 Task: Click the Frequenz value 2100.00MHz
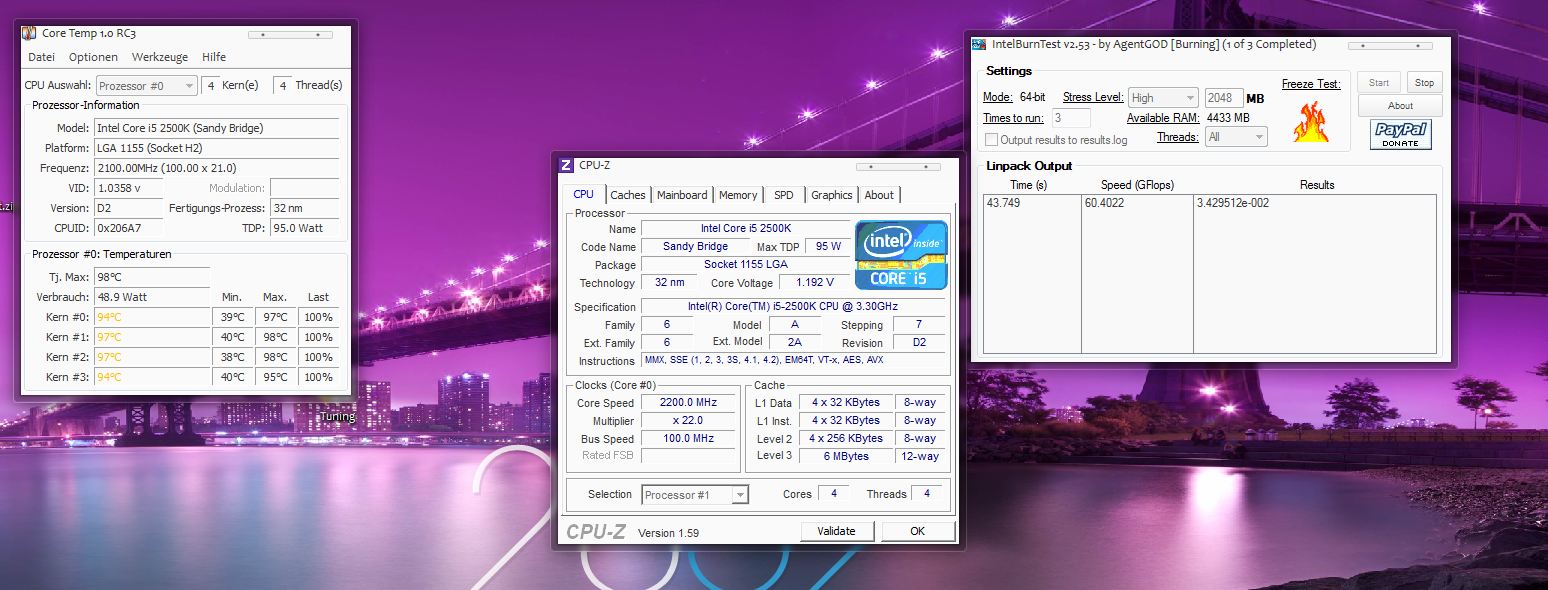pos(217,168)
